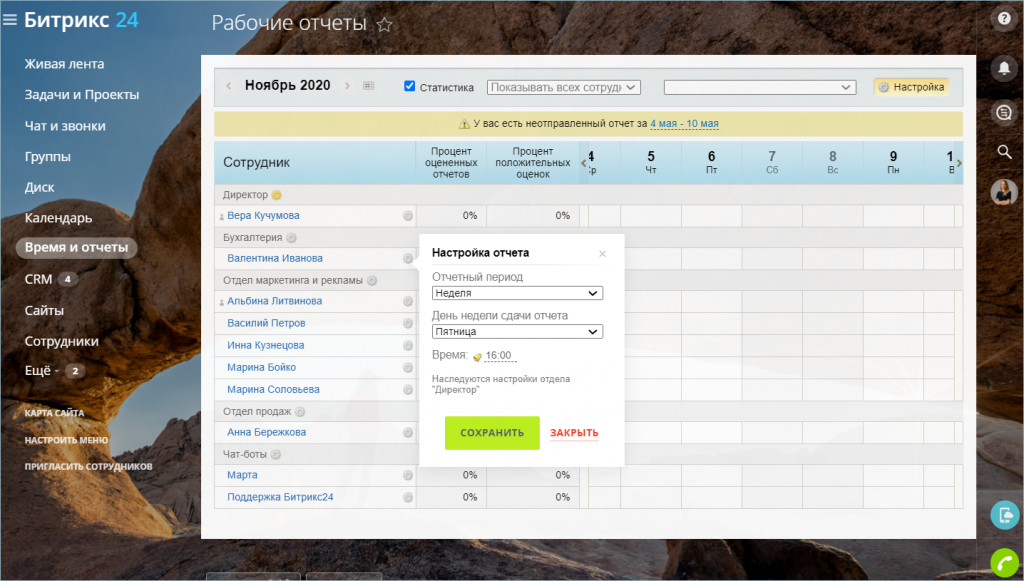Open Диск menu item

pyautogui.click(x=39, y=187)
